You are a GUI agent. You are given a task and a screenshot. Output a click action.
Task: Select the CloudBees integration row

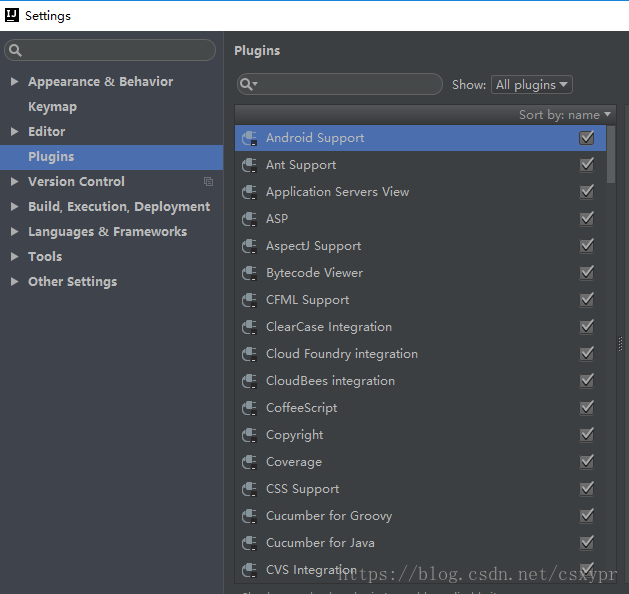[420, 381]
